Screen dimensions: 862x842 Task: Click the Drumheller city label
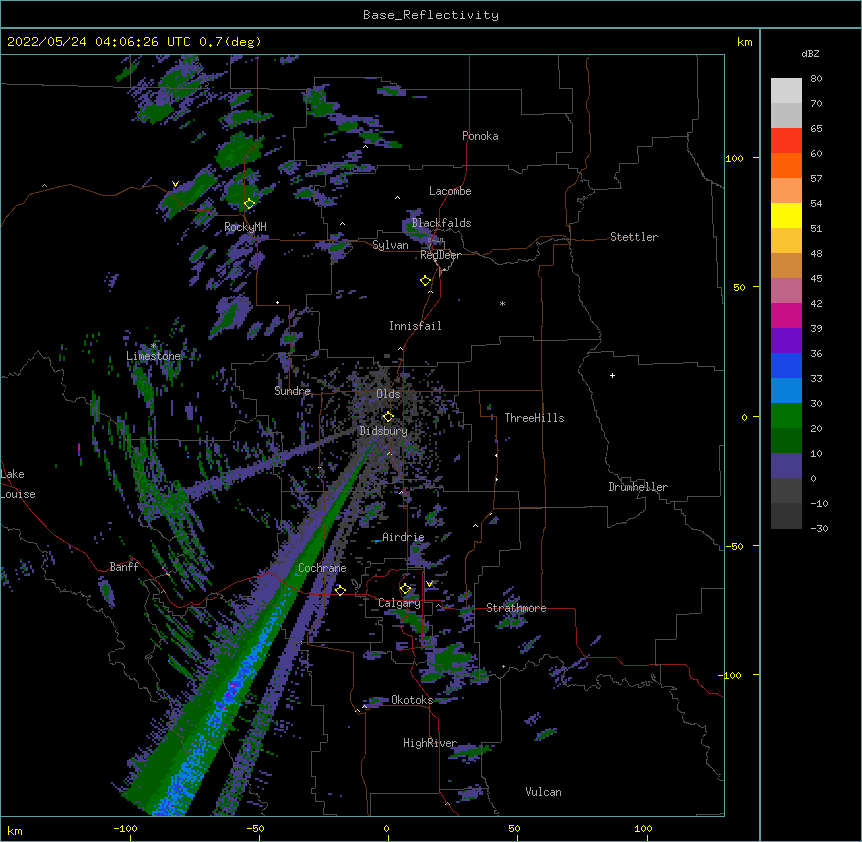coord(638,487)
